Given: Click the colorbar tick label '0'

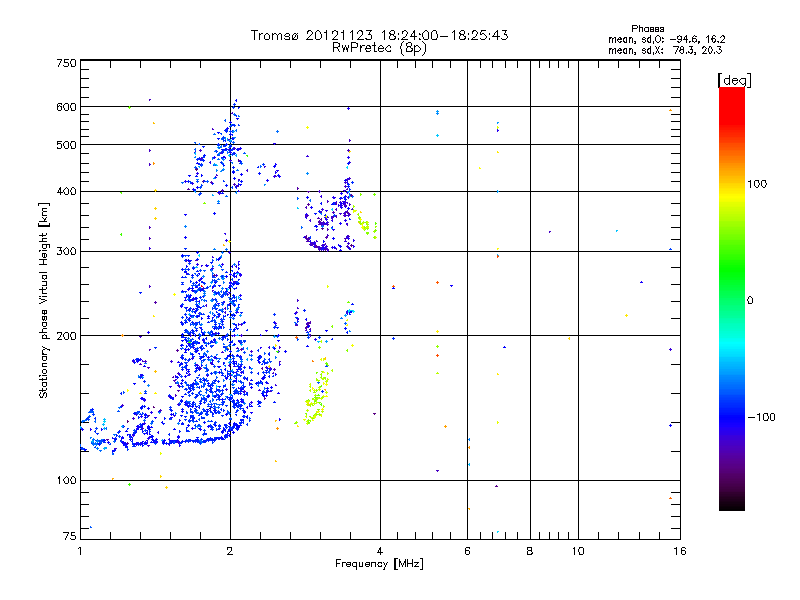Looking at the screenshot, I should click(x=750, y=301).
